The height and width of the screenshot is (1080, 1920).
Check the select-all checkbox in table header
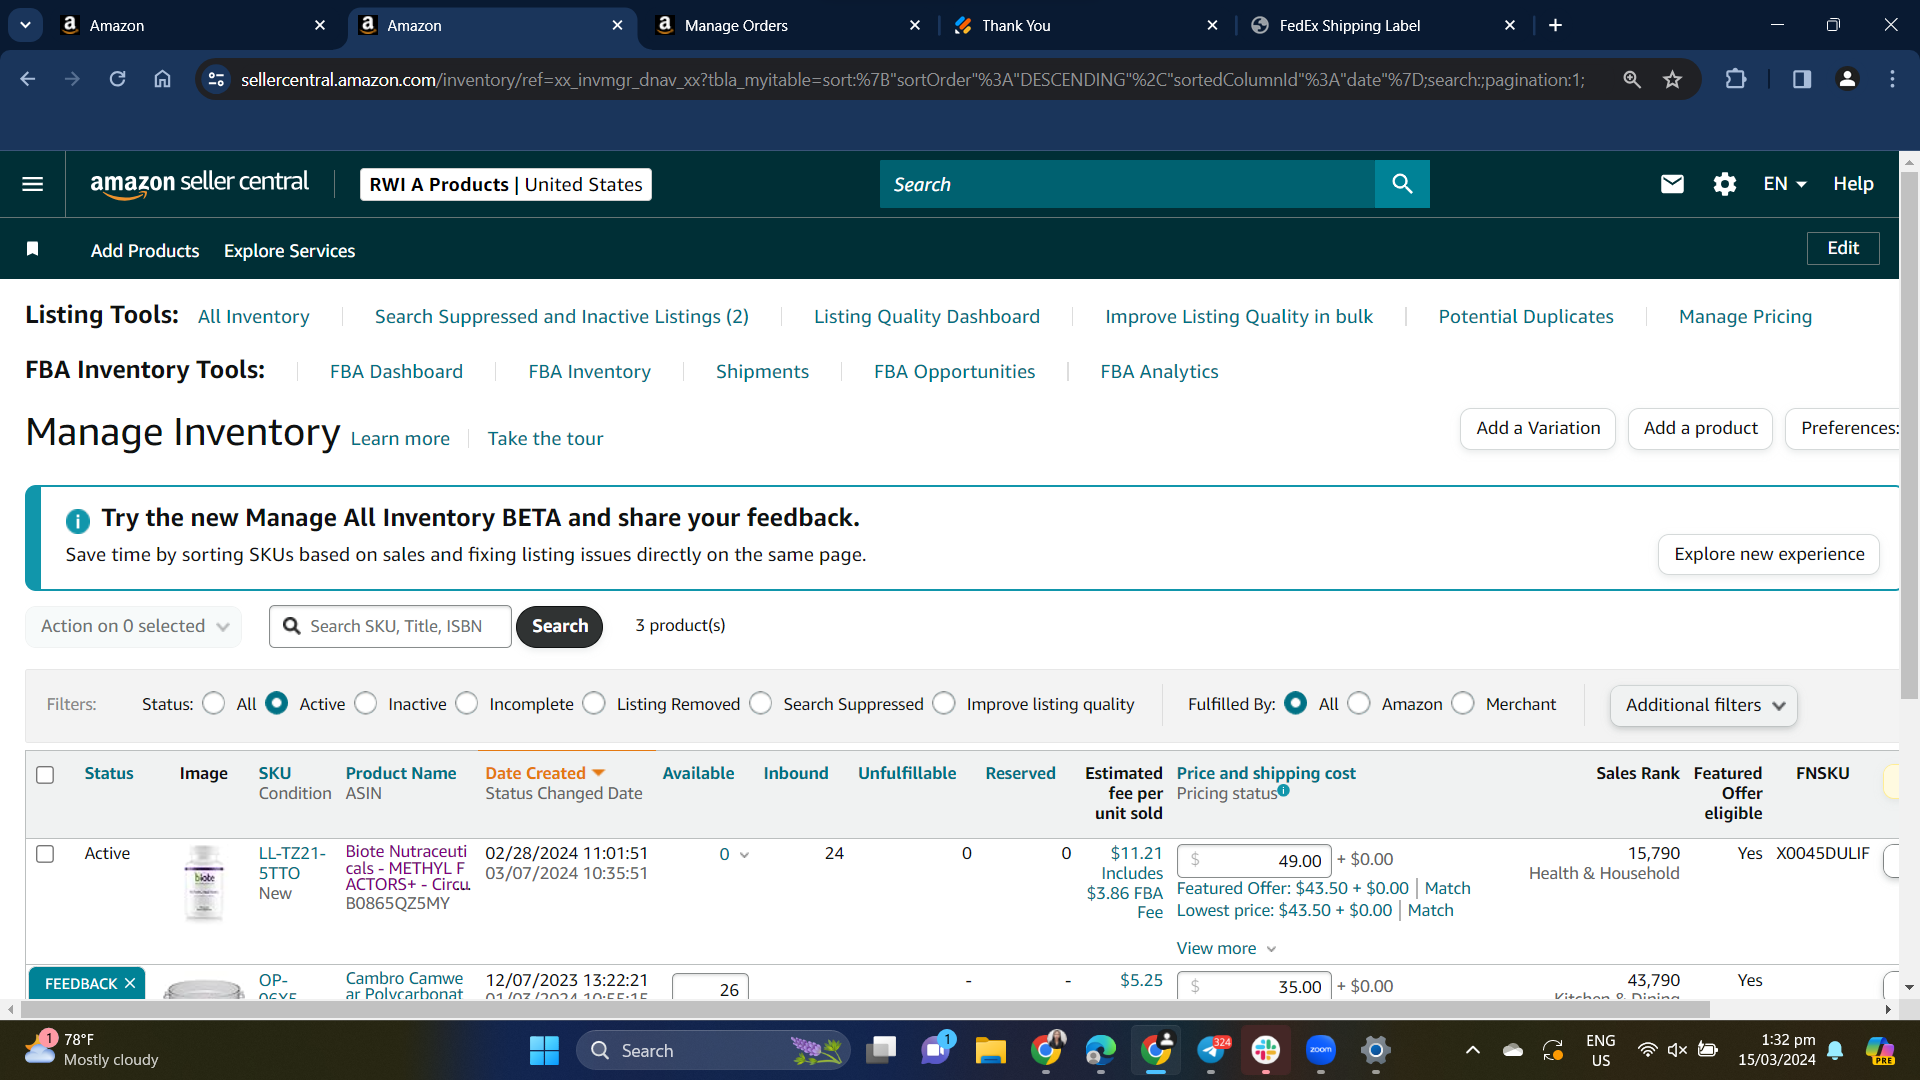(45, 775)
